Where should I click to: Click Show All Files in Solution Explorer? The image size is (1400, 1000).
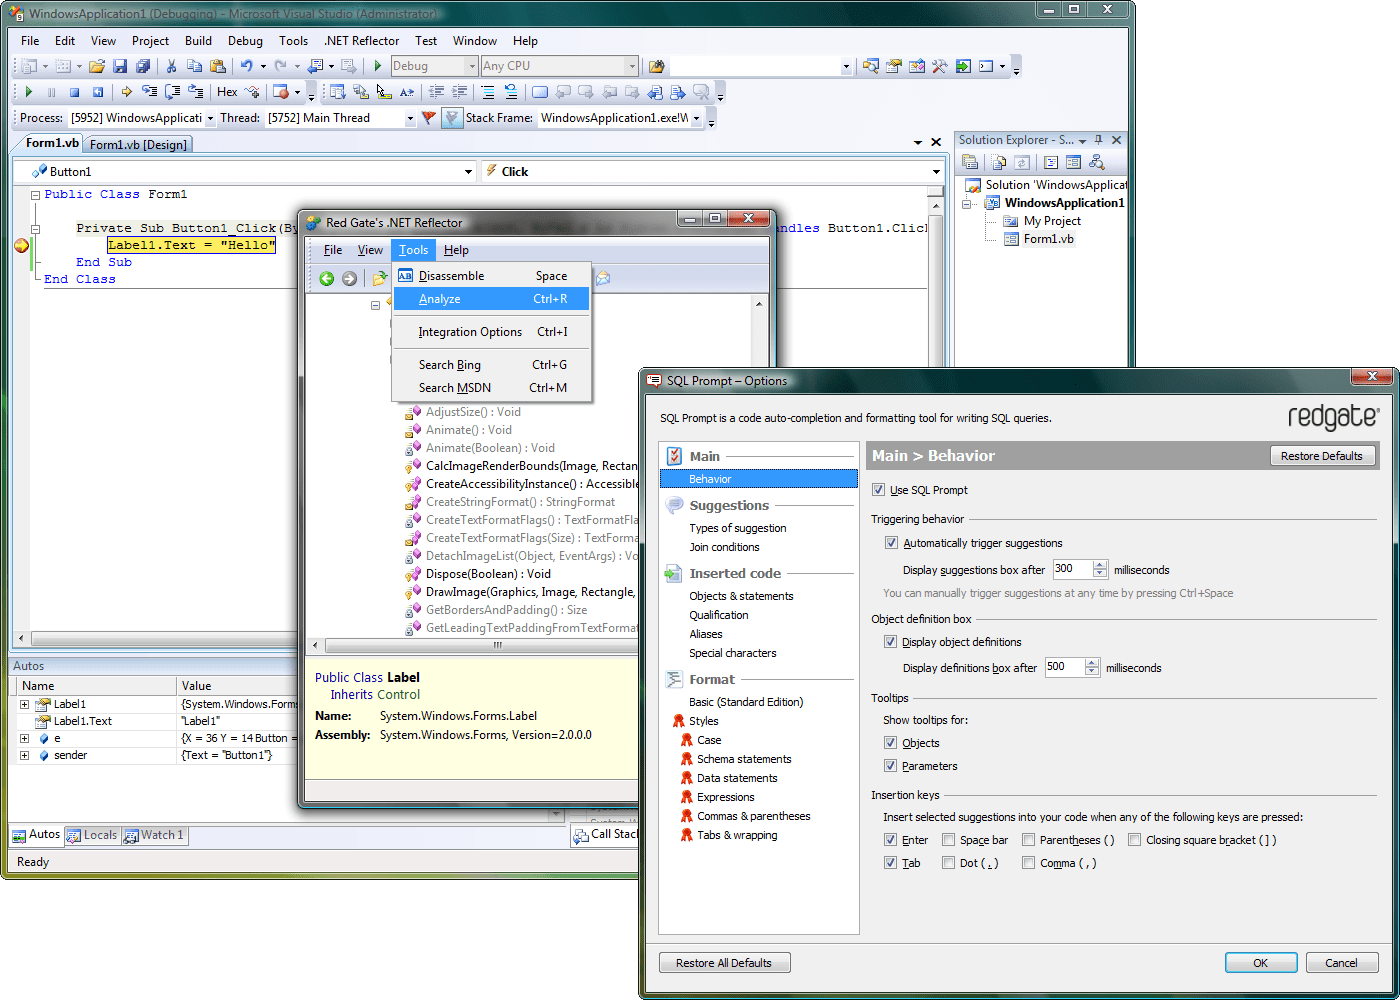tap(998, 162)
